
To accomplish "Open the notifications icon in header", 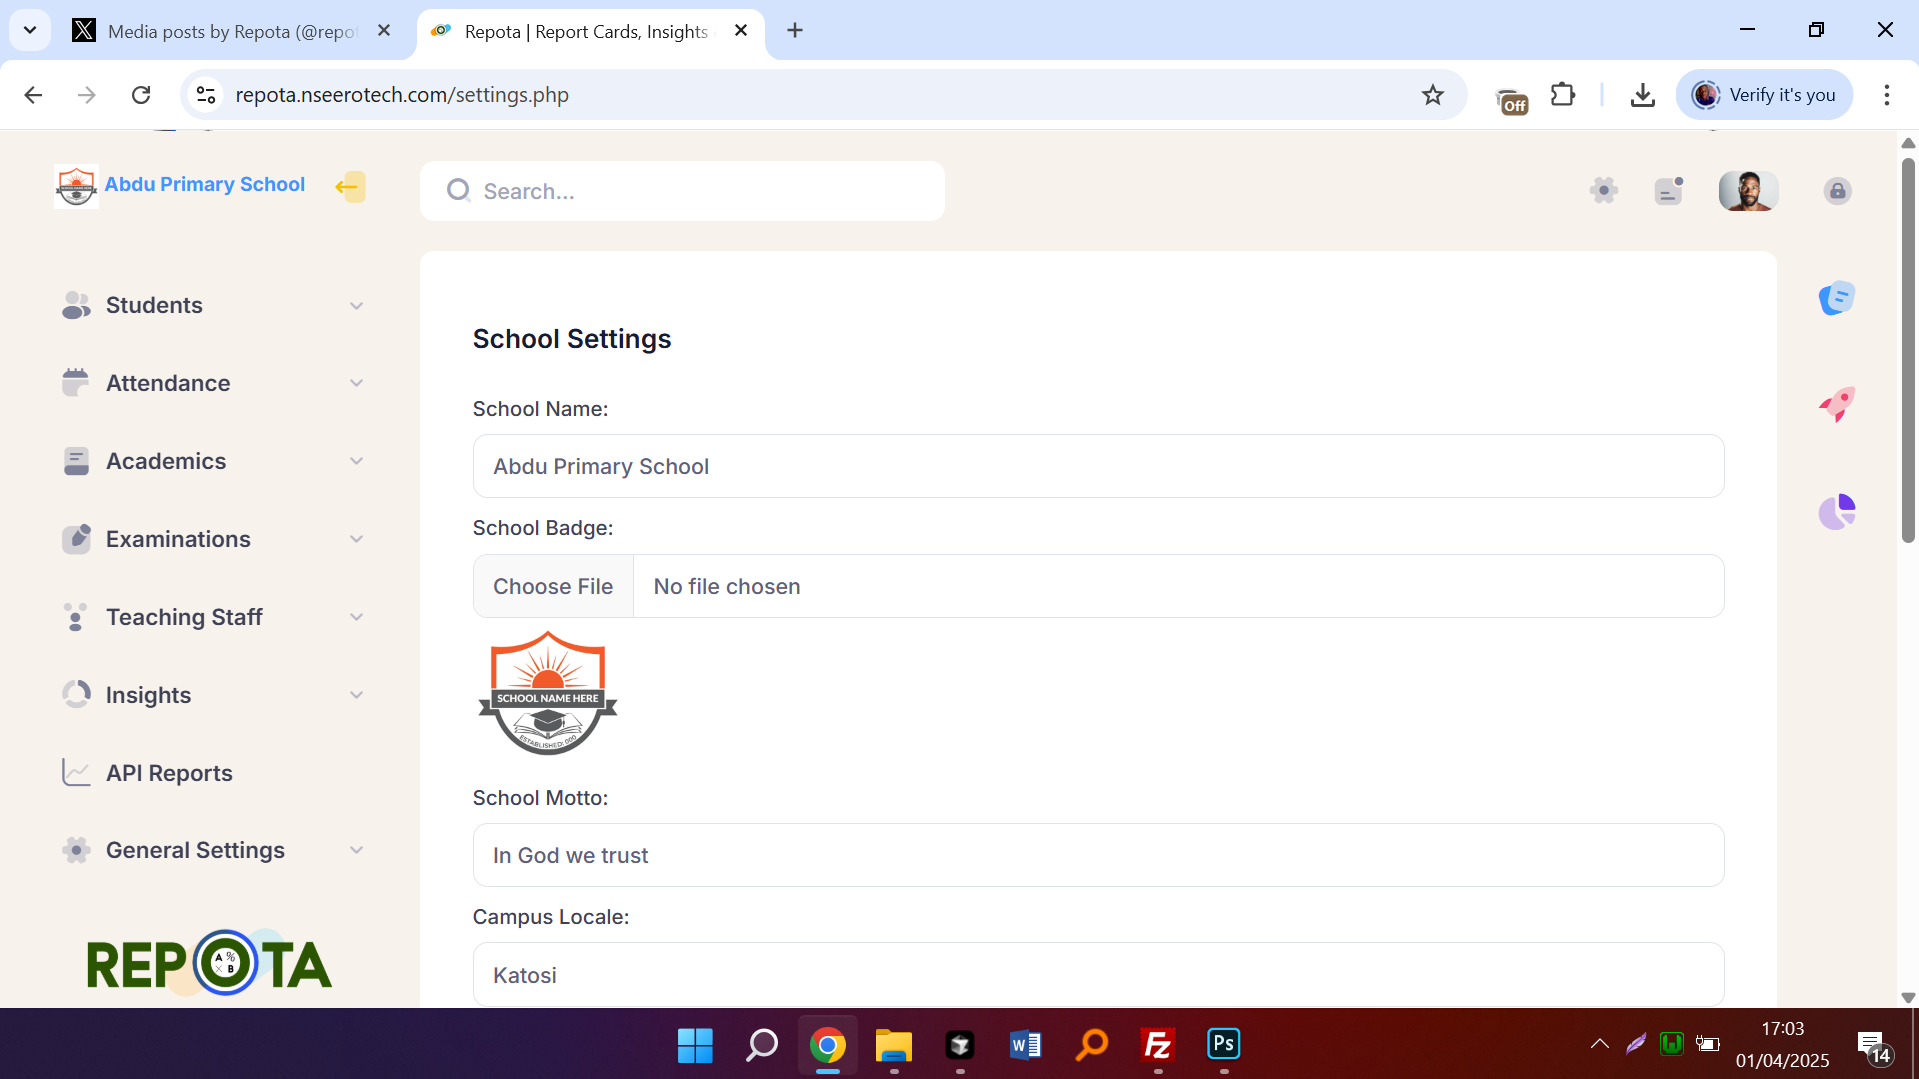I will (1668, 190).
